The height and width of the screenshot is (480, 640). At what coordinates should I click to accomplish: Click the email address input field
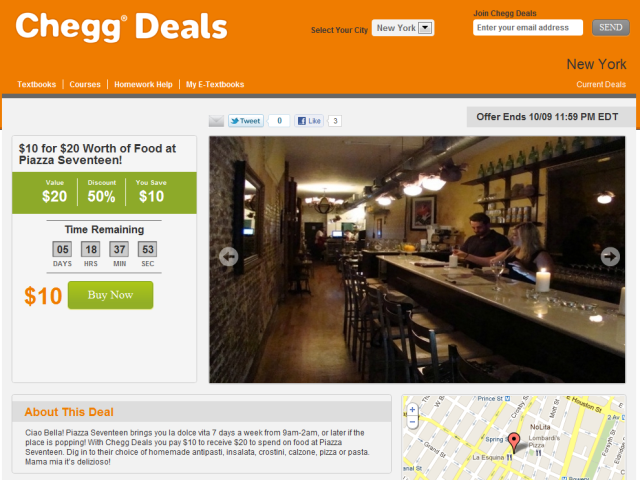click(528, 27)
